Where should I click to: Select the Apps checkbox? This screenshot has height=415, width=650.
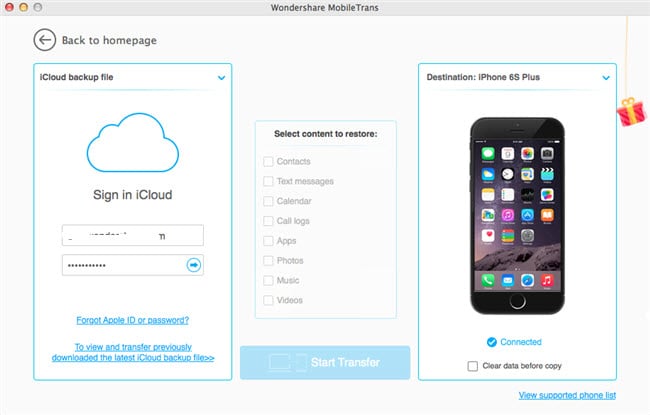click(x=268, y=241)
